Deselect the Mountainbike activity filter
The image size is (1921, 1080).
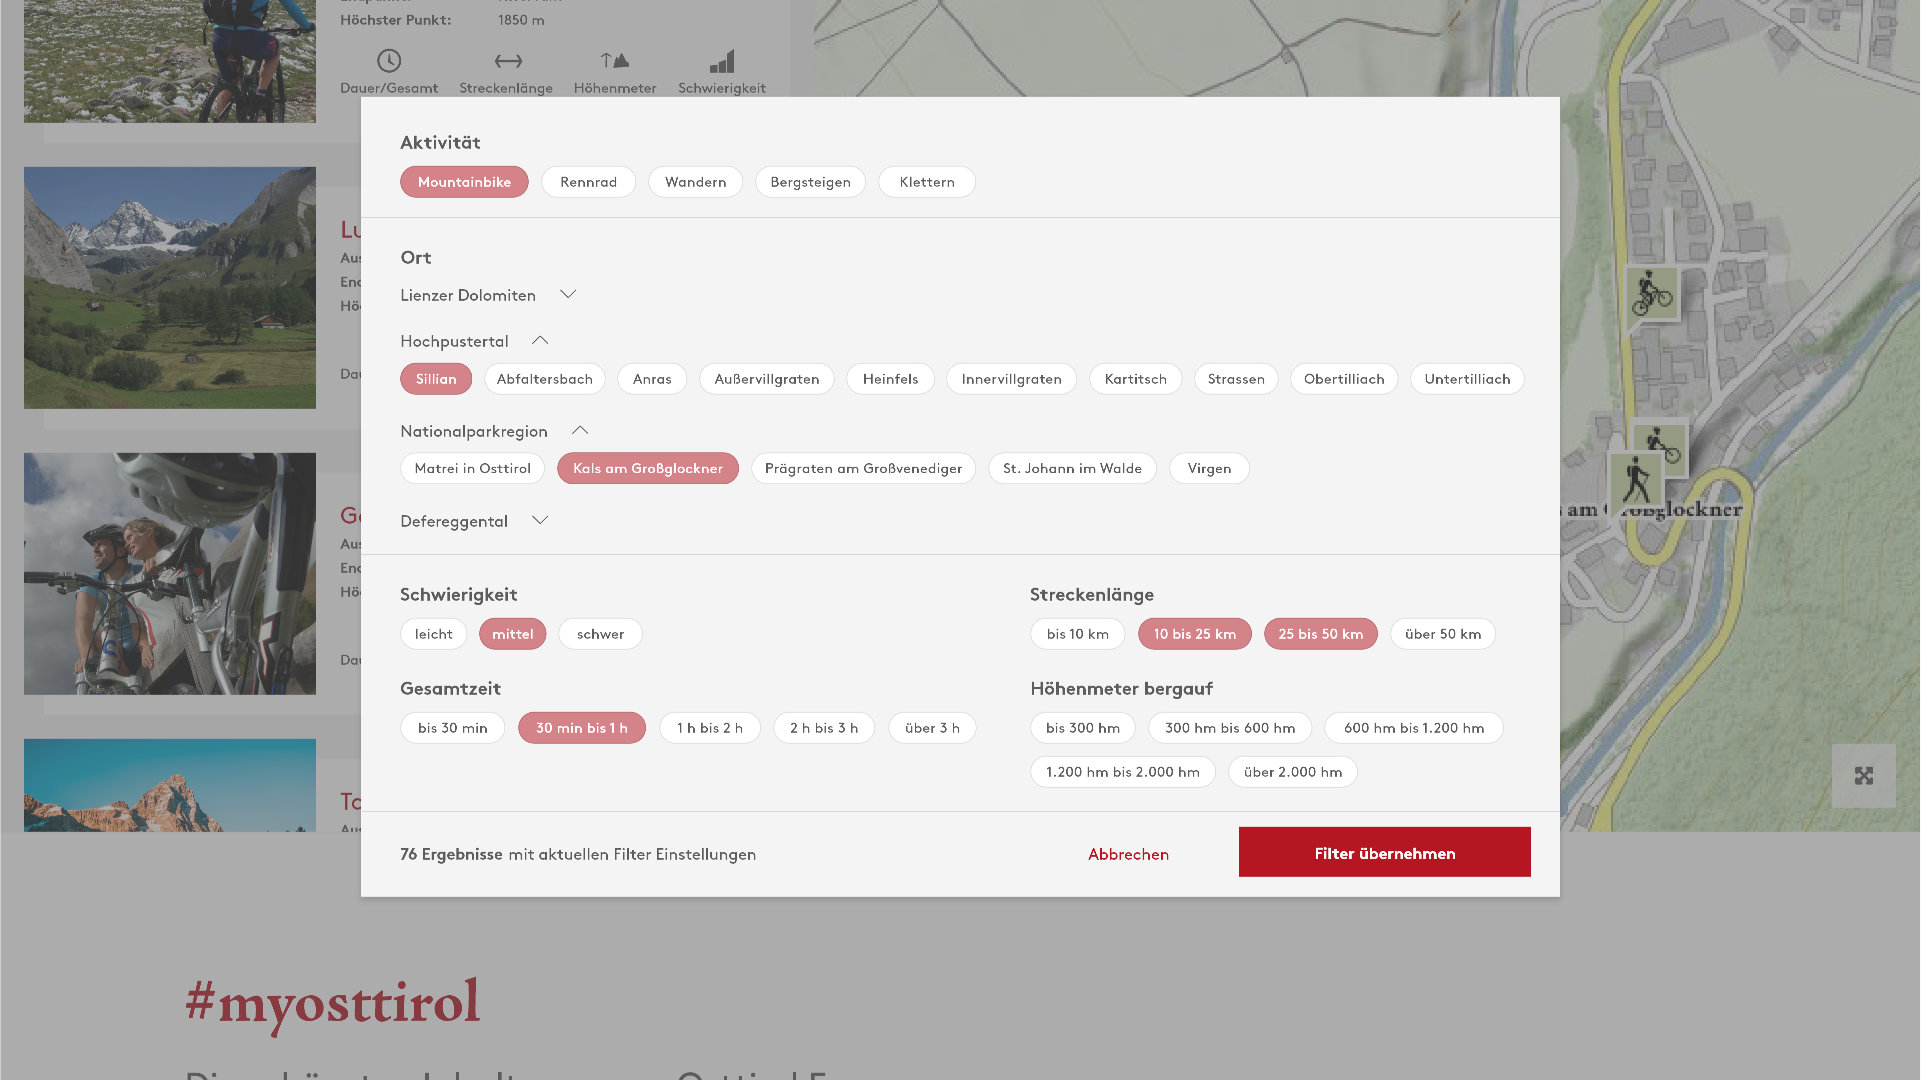[x=464, y=182]
